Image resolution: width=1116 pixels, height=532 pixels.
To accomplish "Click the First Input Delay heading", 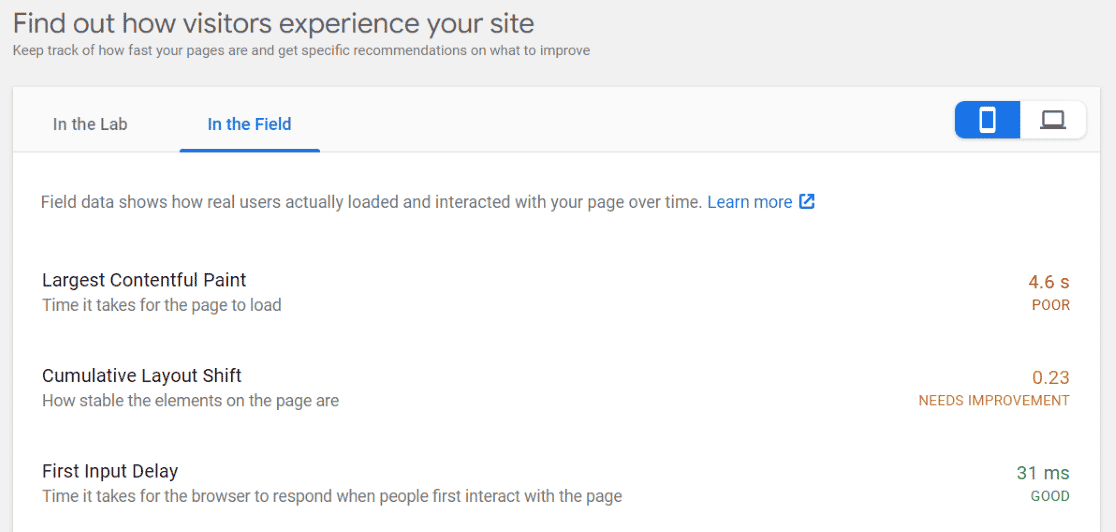I will click(110, 471).
